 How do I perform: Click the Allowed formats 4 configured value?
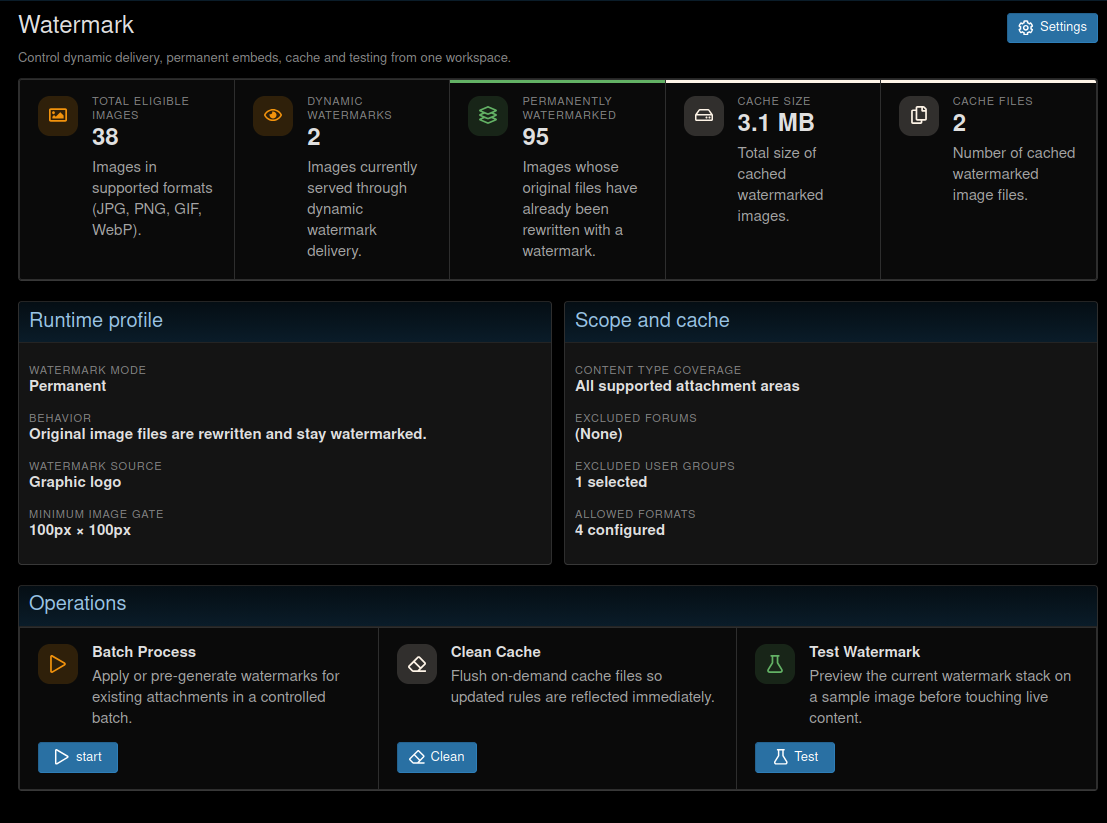[620, 530]
